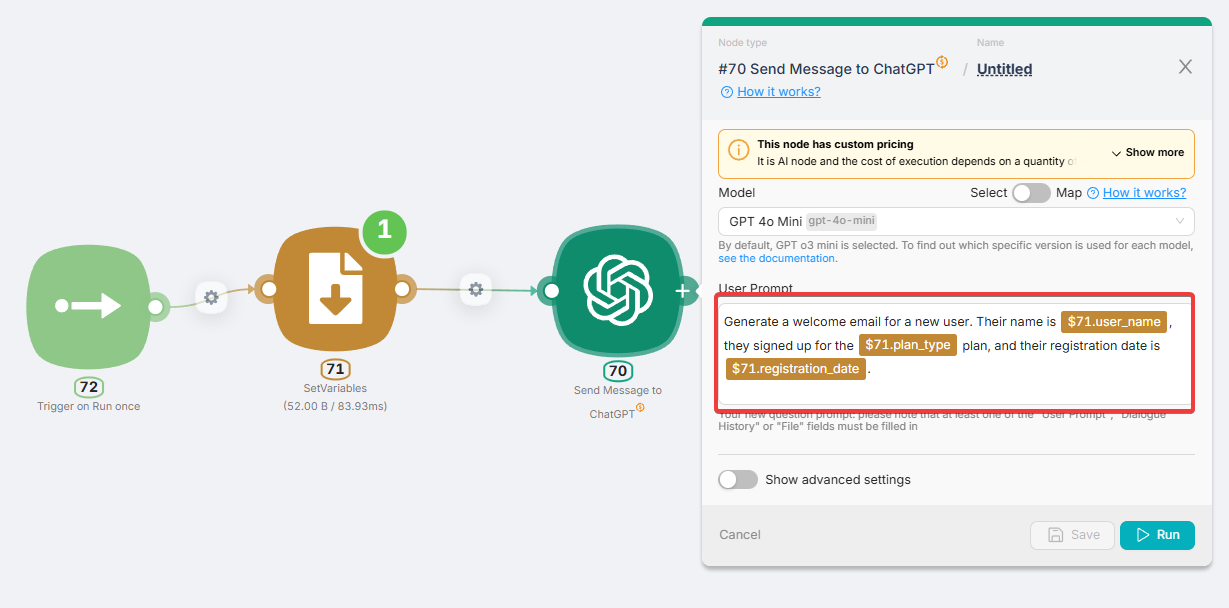Toggle the Select / Map switch
This screenshot has height=608, width=1229.
pyautogui.click(x=1031, y=193)
